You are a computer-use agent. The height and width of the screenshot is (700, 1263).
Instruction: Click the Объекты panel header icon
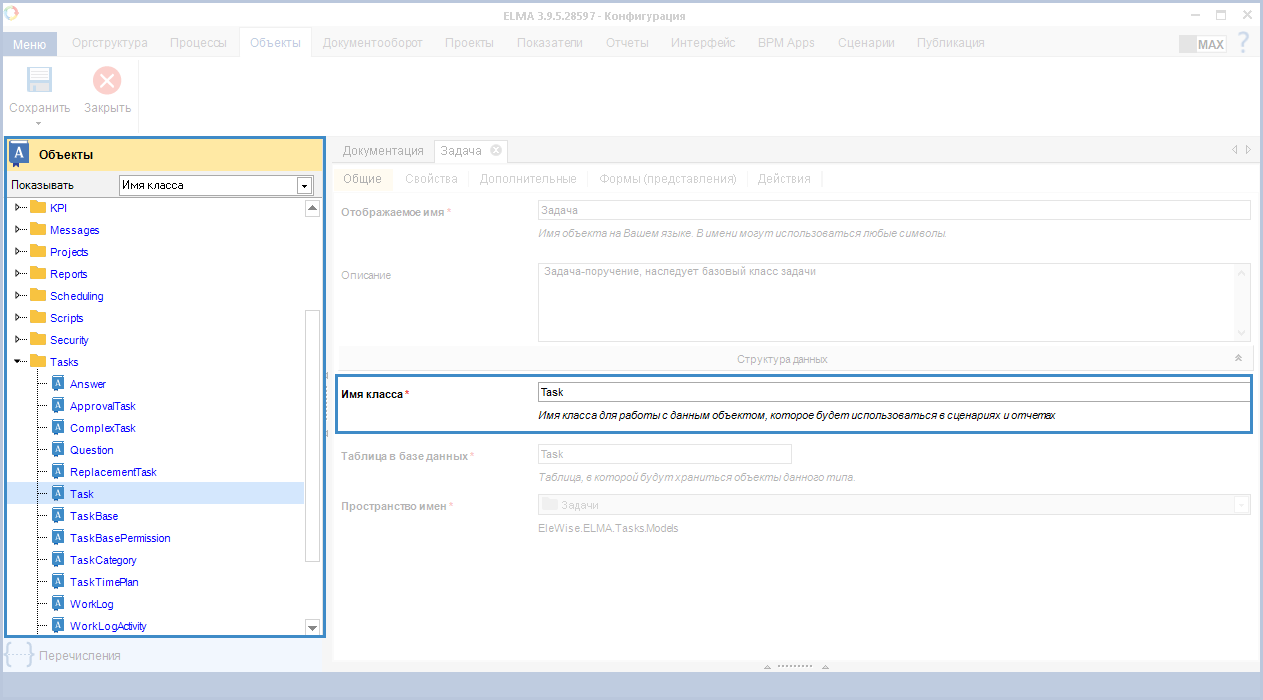point(18,154)
